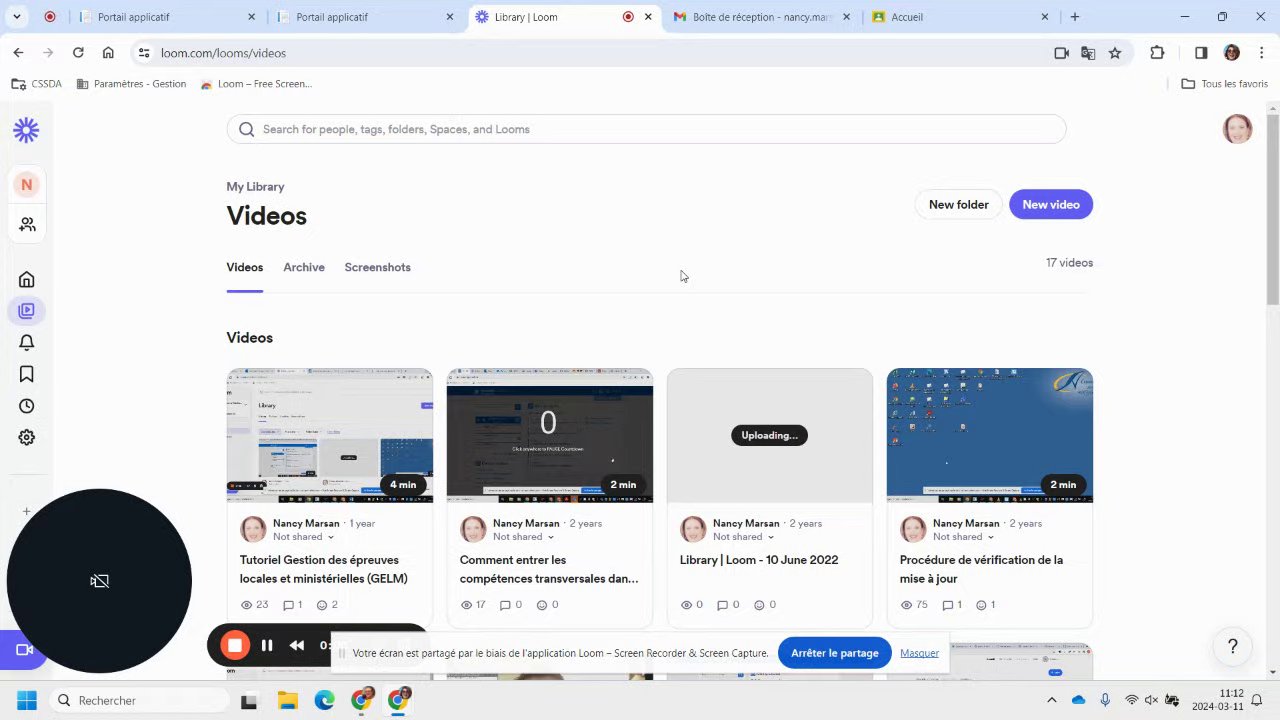1280x720 pixels.
Task: Expand Not shared dropdown on Library Loom card
Action: (x=743, y=537)
